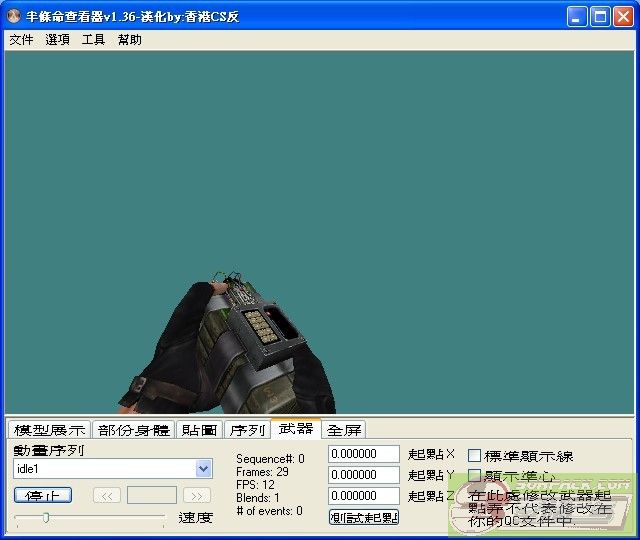The height and width of the screenshot is (540, 640).
Task: Expand the idle1 animation sequence dropdown
Action: tap(204, 469)
